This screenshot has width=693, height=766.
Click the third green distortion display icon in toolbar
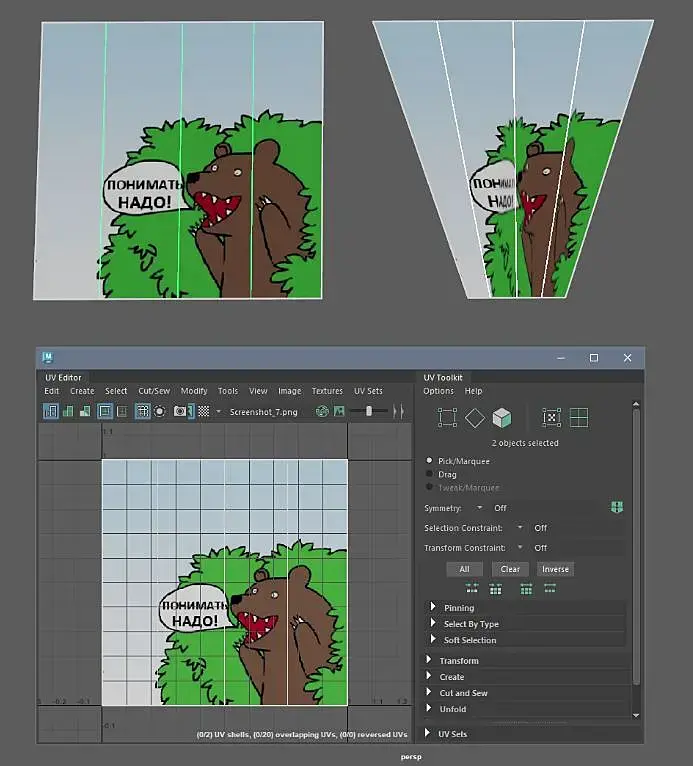[x=85, y=411]
